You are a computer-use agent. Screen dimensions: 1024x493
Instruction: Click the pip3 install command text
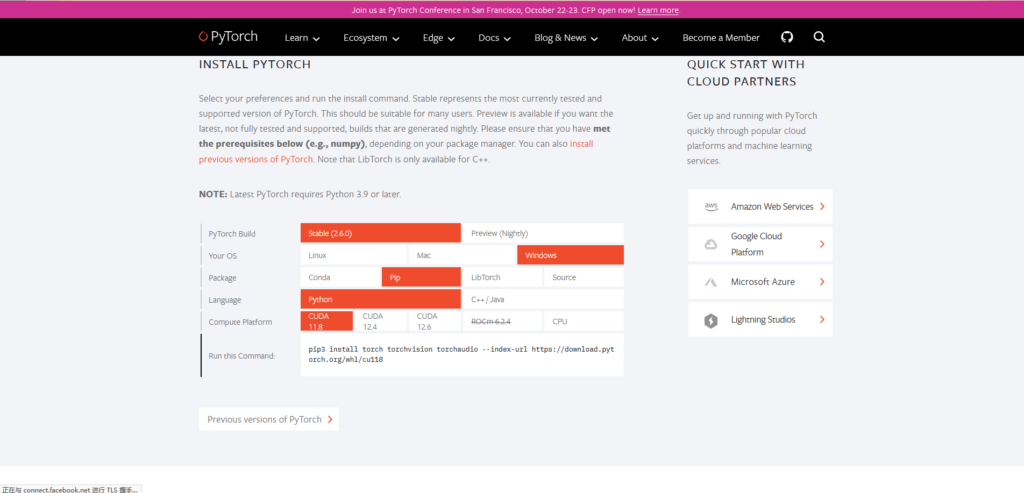coord(461,354)
